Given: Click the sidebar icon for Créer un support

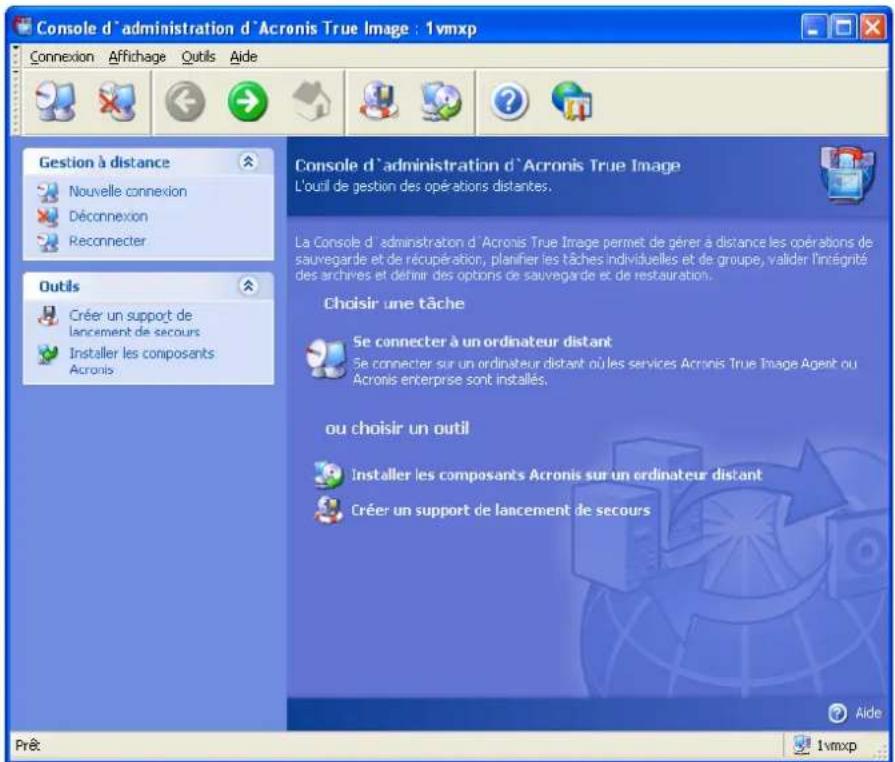Looking at the screenshot, I should click(48, 316).
